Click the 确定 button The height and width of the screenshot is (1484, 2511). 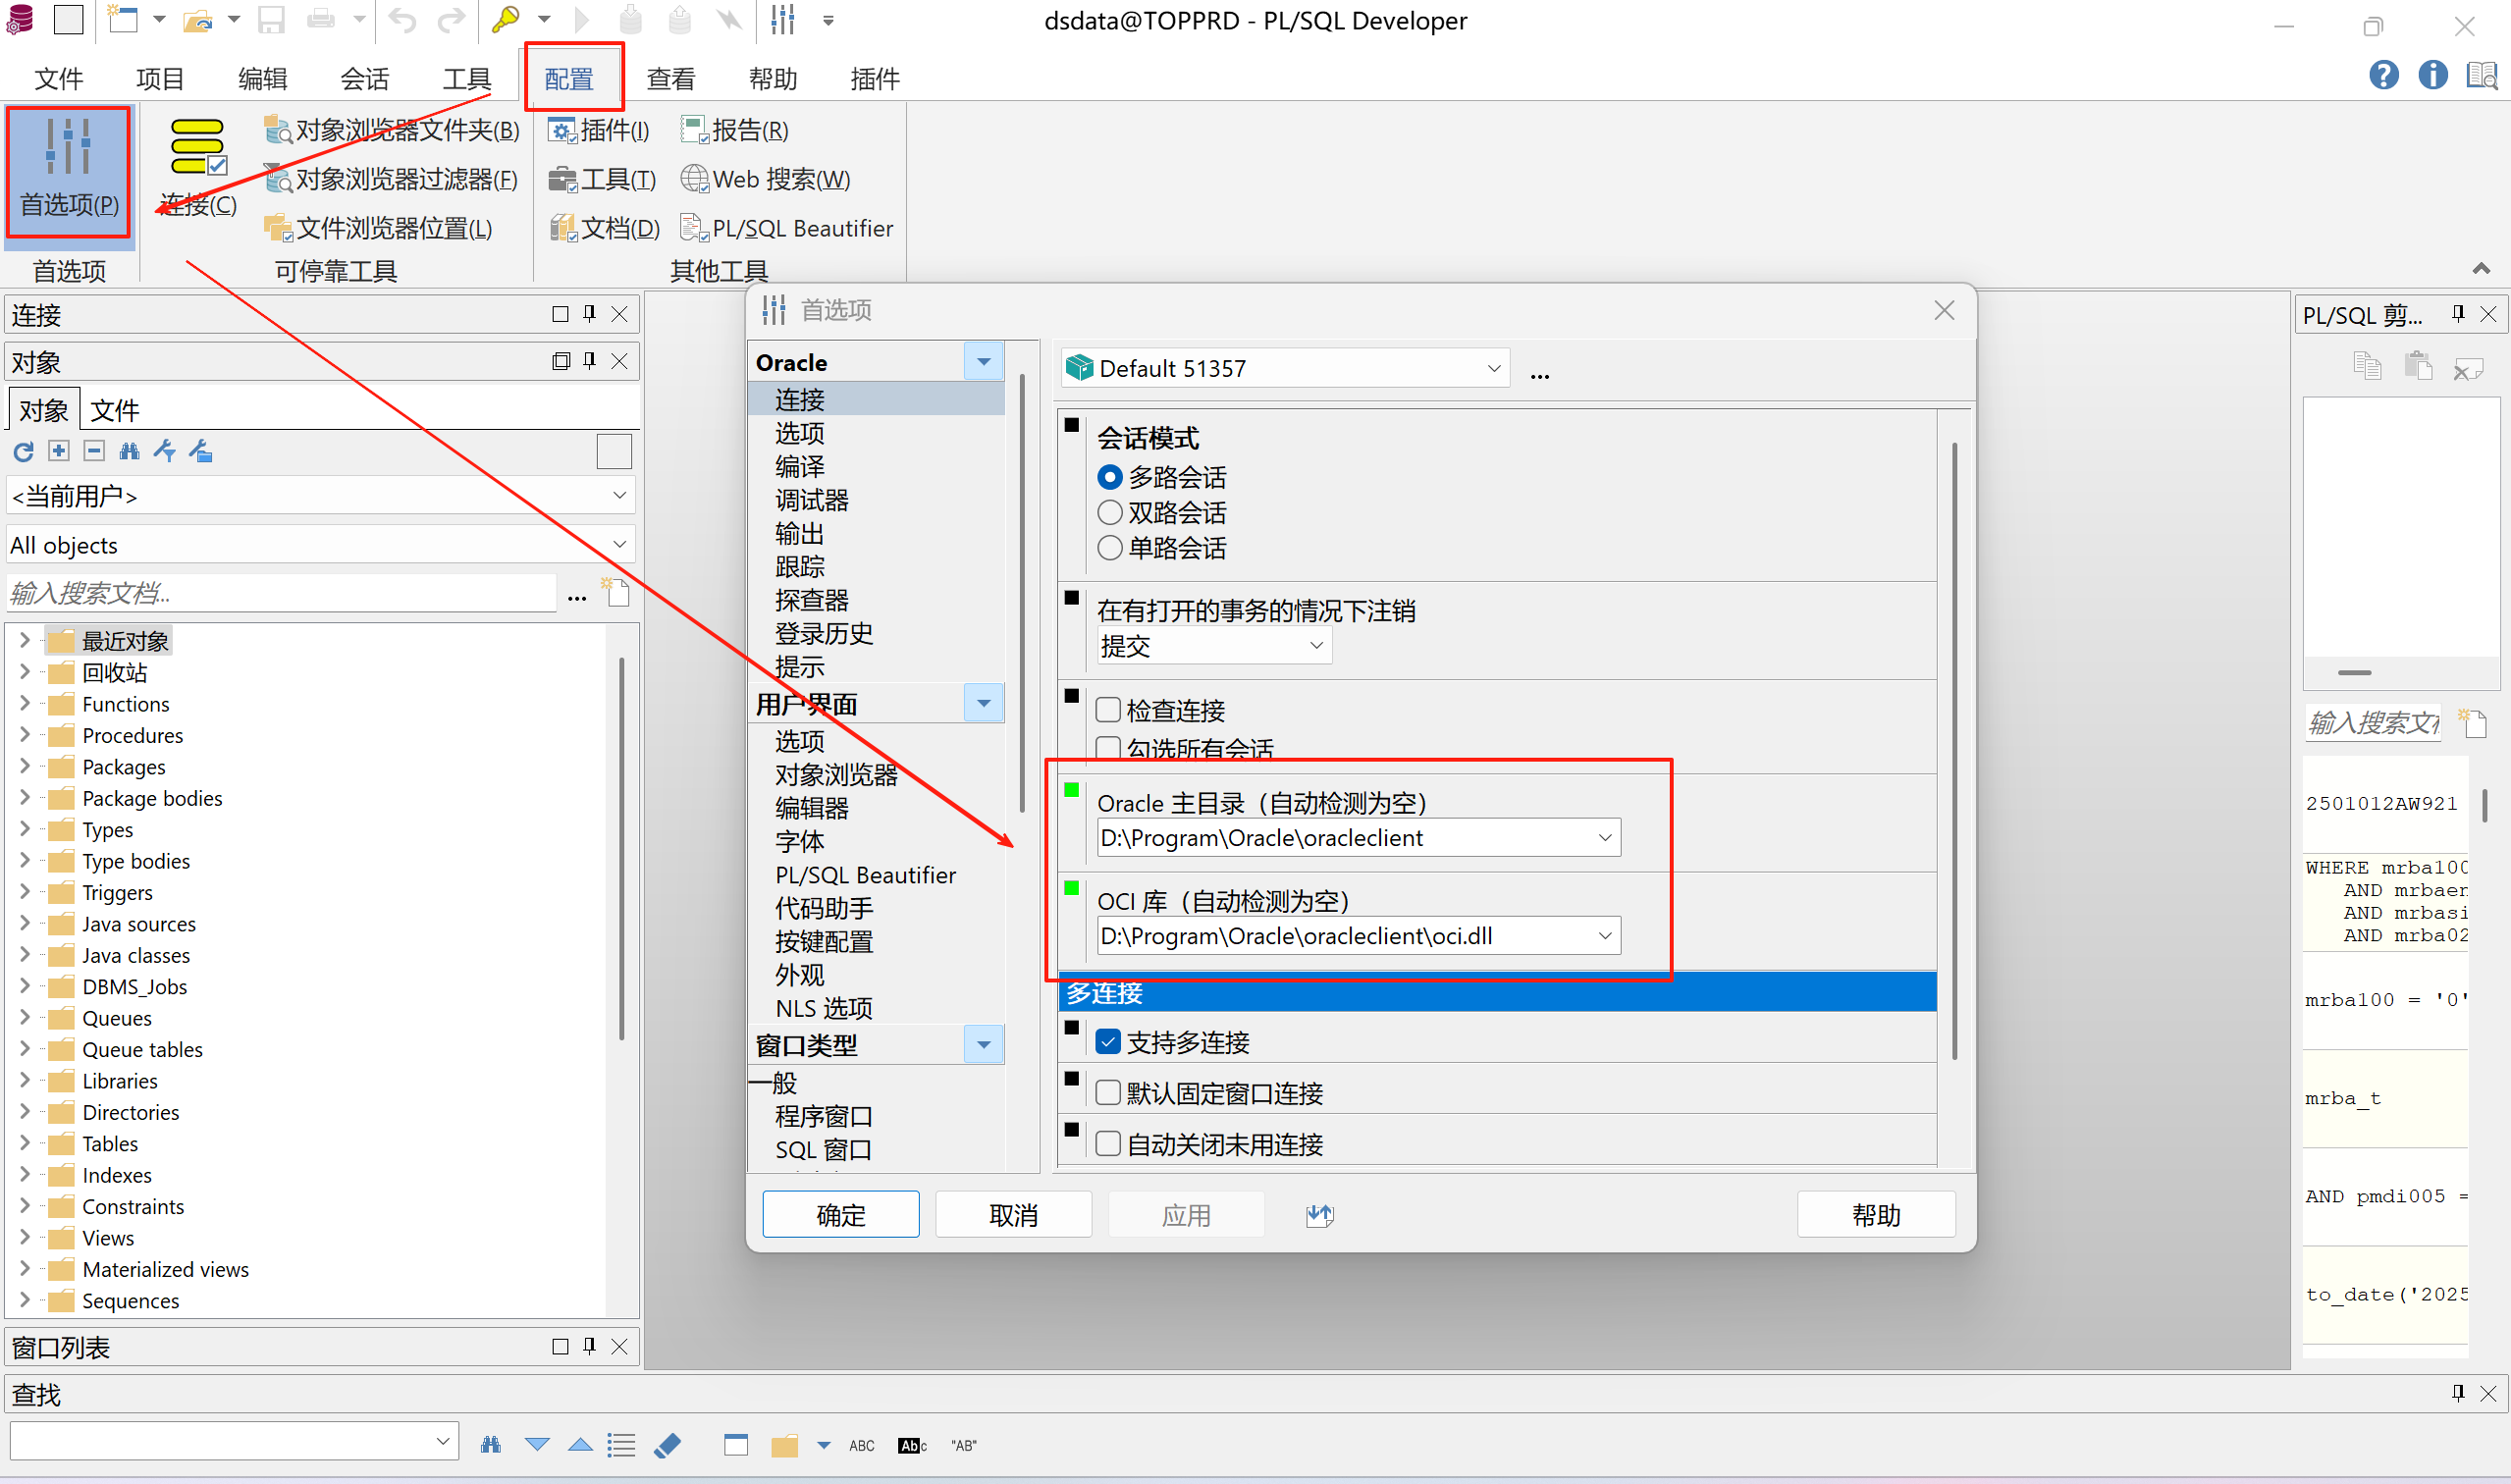840,1215
